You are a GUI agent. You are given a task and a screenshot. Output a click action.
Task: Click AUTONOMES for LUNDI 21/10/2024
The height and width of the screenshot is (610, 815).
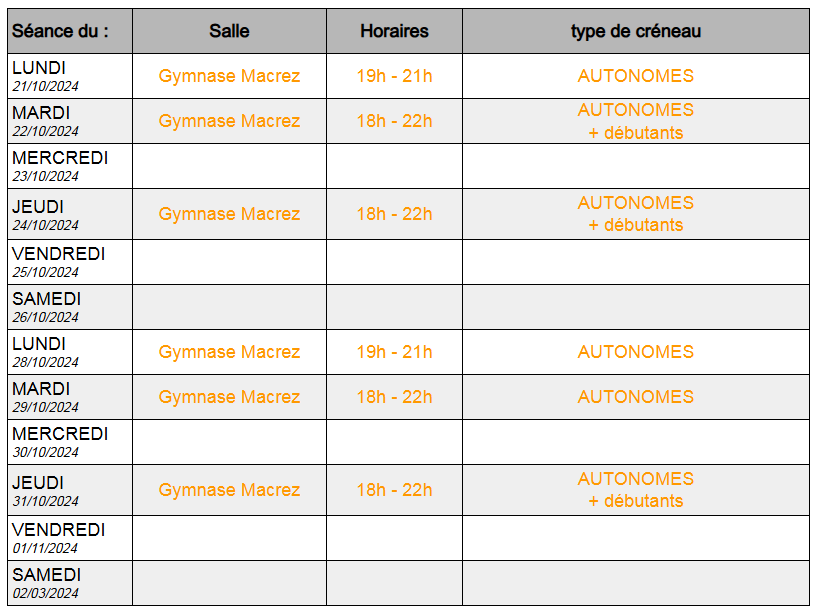(636, 76)
